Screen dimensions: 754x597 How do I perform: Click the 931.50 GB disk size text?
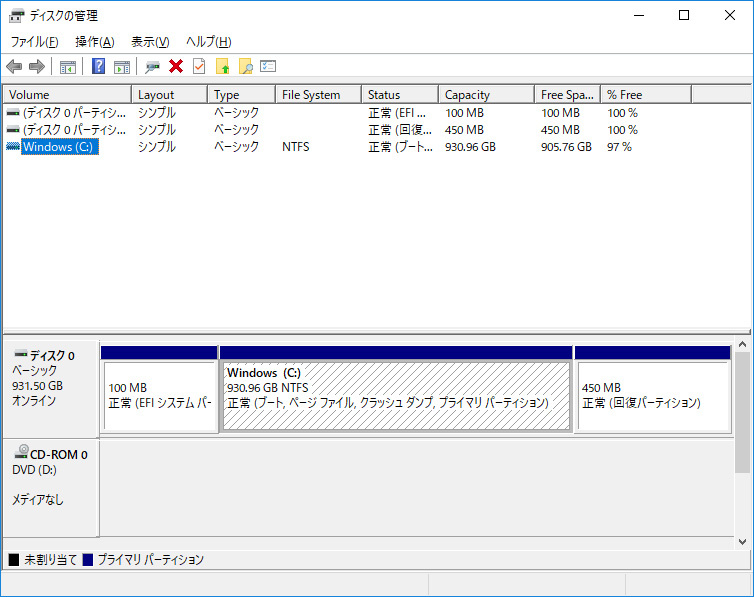pos(38,386)
